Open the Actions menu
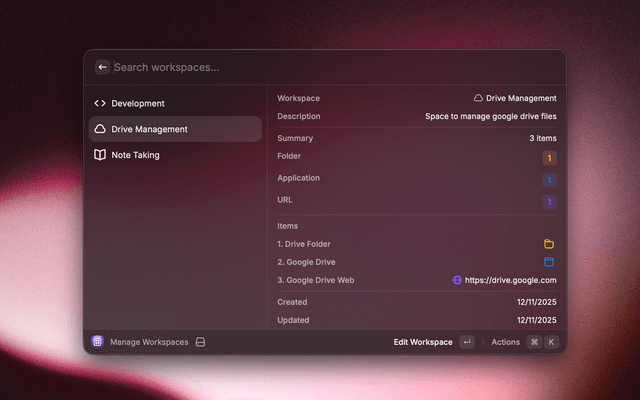Image resolution: width=640 pixels, height=400 pixels. (x=505, y=342)
